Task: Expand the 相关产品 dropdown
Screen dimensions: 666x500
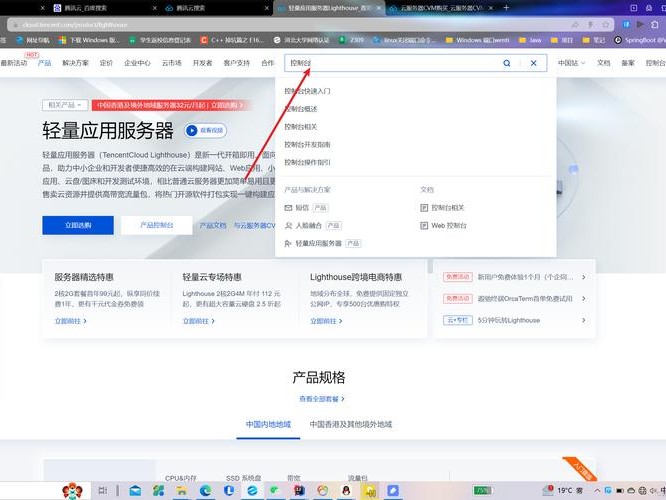Action: pos(65,105)
